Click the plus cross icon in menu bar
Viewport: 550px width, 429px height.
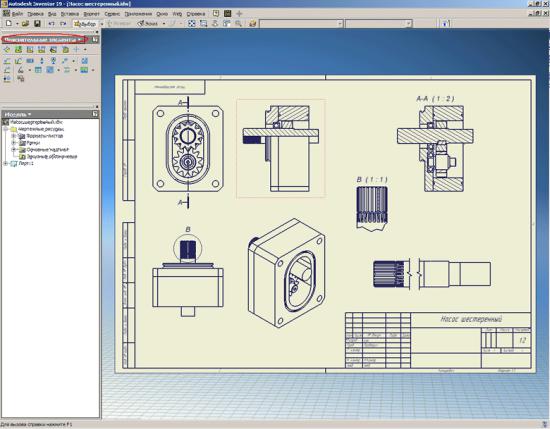point(239,14)
